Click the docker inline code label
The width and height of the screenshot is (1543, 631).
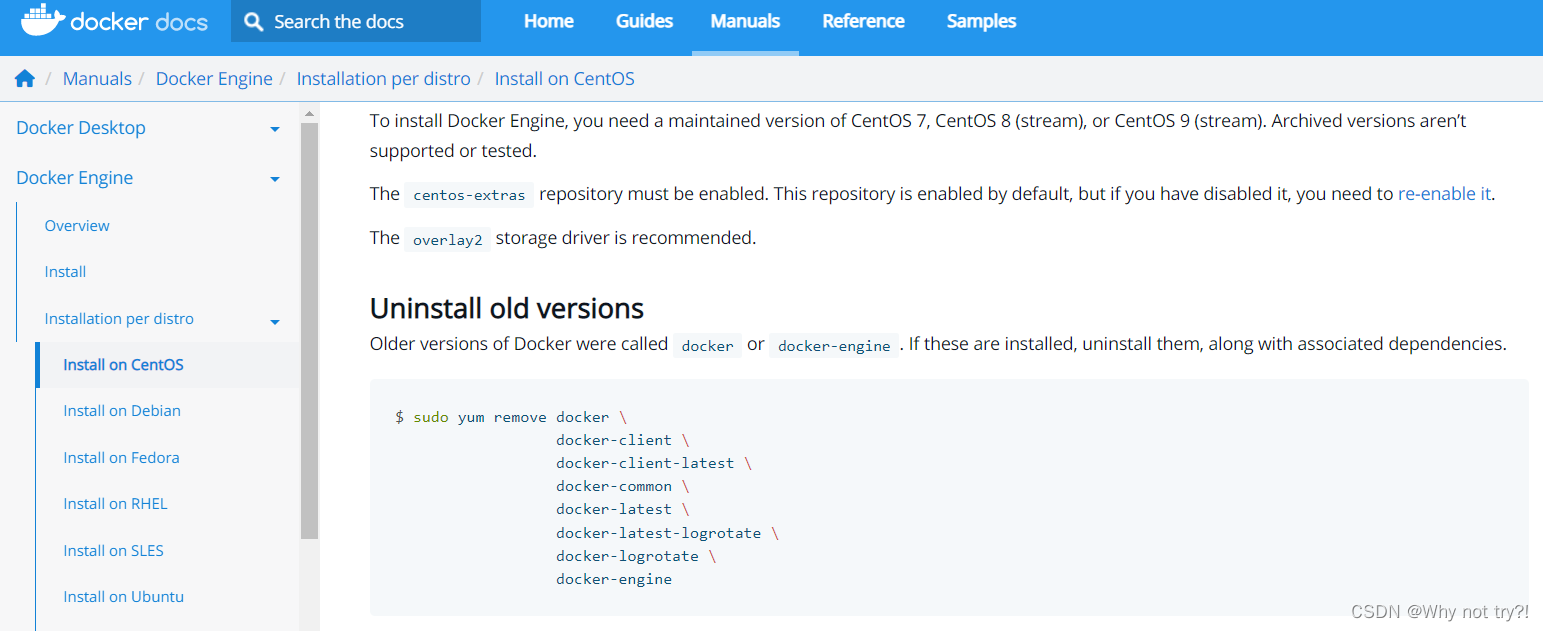[707, 345]
